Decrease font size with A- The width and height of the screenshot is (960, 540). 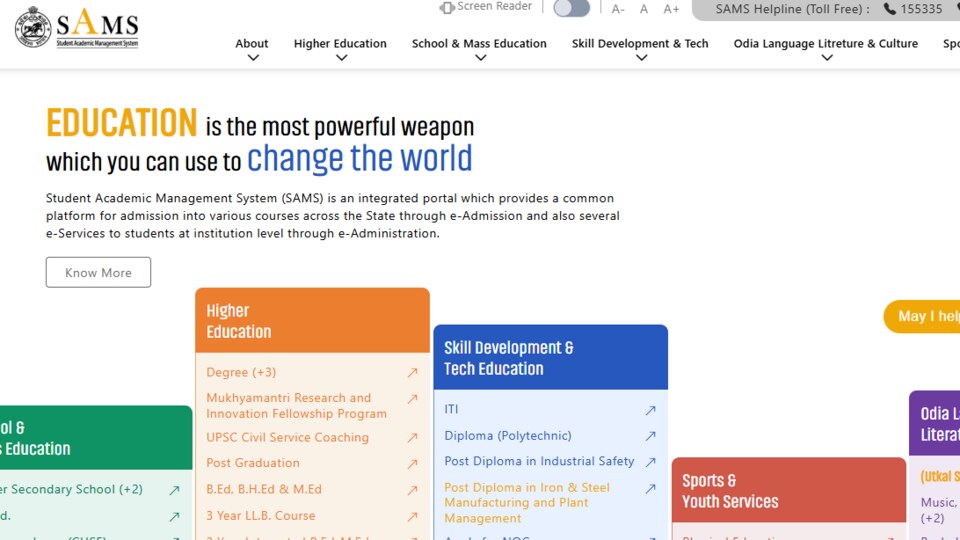(618, 9)
